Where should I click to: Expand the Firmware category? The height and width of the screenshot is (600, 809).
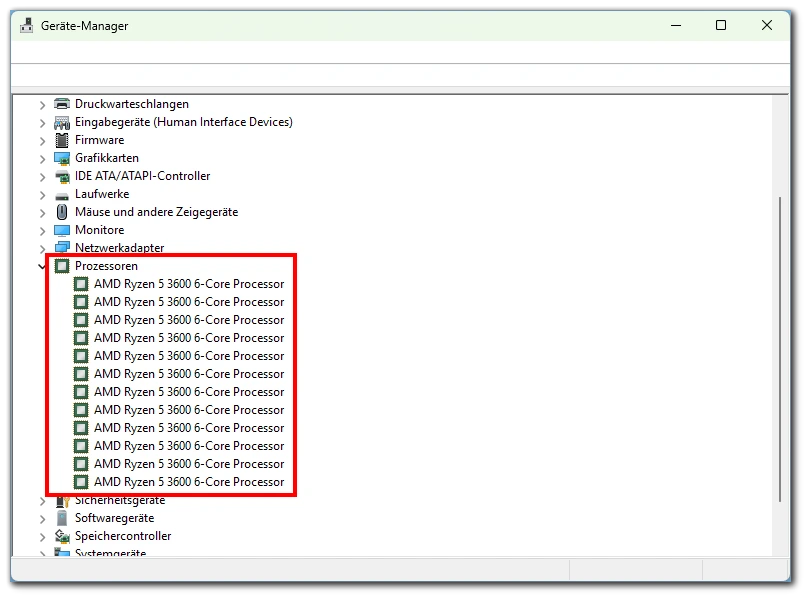[x=42, y=141]
